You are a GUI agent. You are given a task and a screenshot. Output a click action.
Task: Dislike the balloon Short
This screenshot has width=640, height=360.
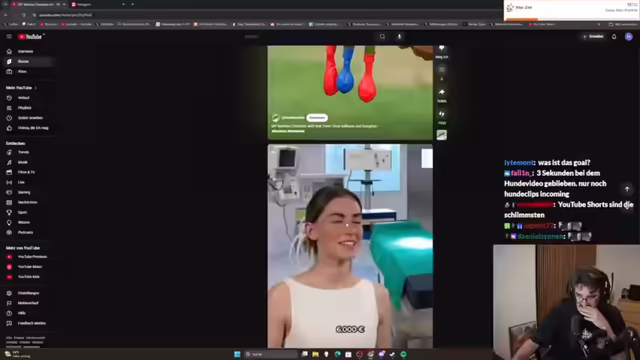pos(442,49)
